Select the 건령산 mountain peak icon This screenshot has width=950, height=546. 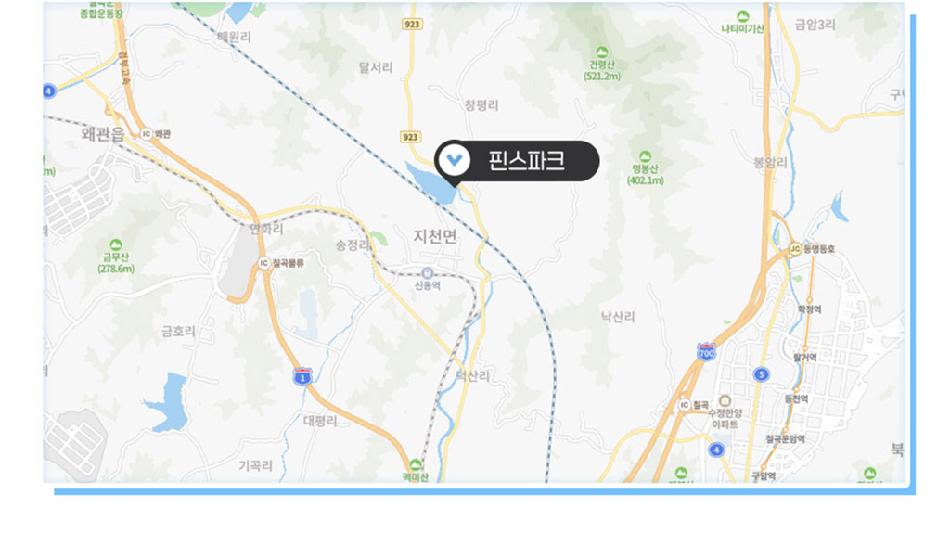[x=602, y=52]
